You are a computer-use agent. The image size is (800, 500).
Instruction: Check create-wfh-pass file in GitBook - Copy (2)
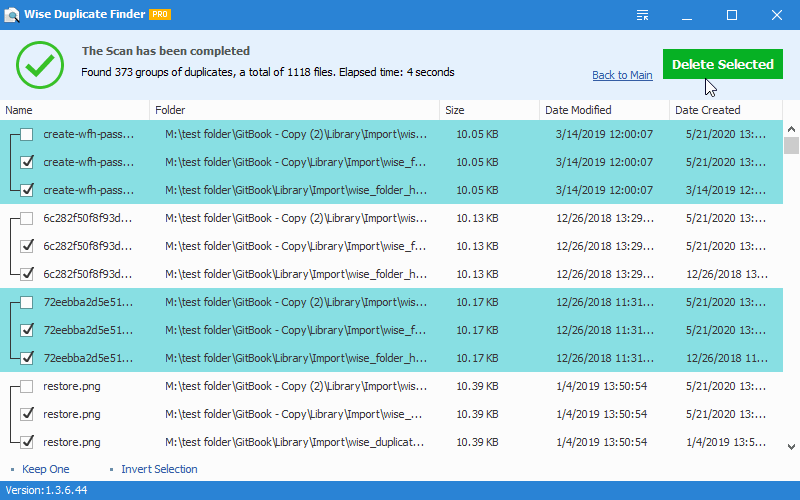point(27,135)
